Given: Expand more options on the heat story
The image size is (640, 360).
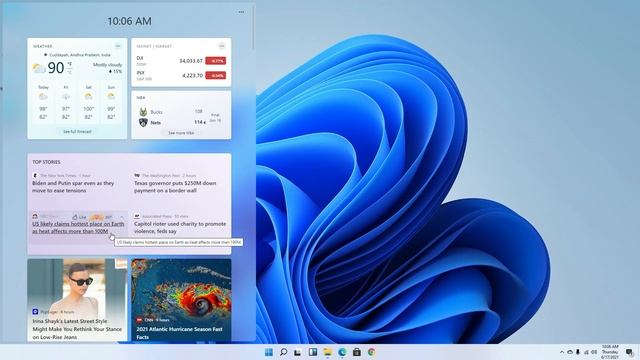Looking at the screenshot, I should click(x=121, y=217).
